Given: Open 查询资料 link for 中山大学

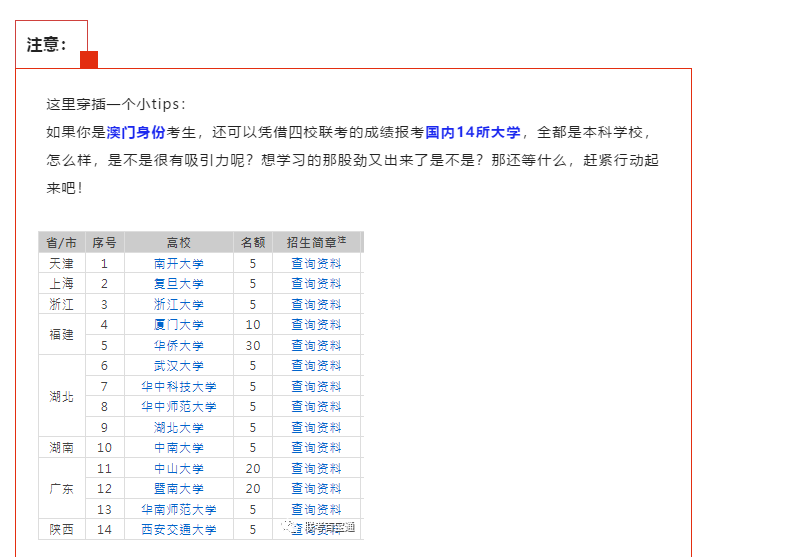Looking at the screenshot, I should point(316,469).
